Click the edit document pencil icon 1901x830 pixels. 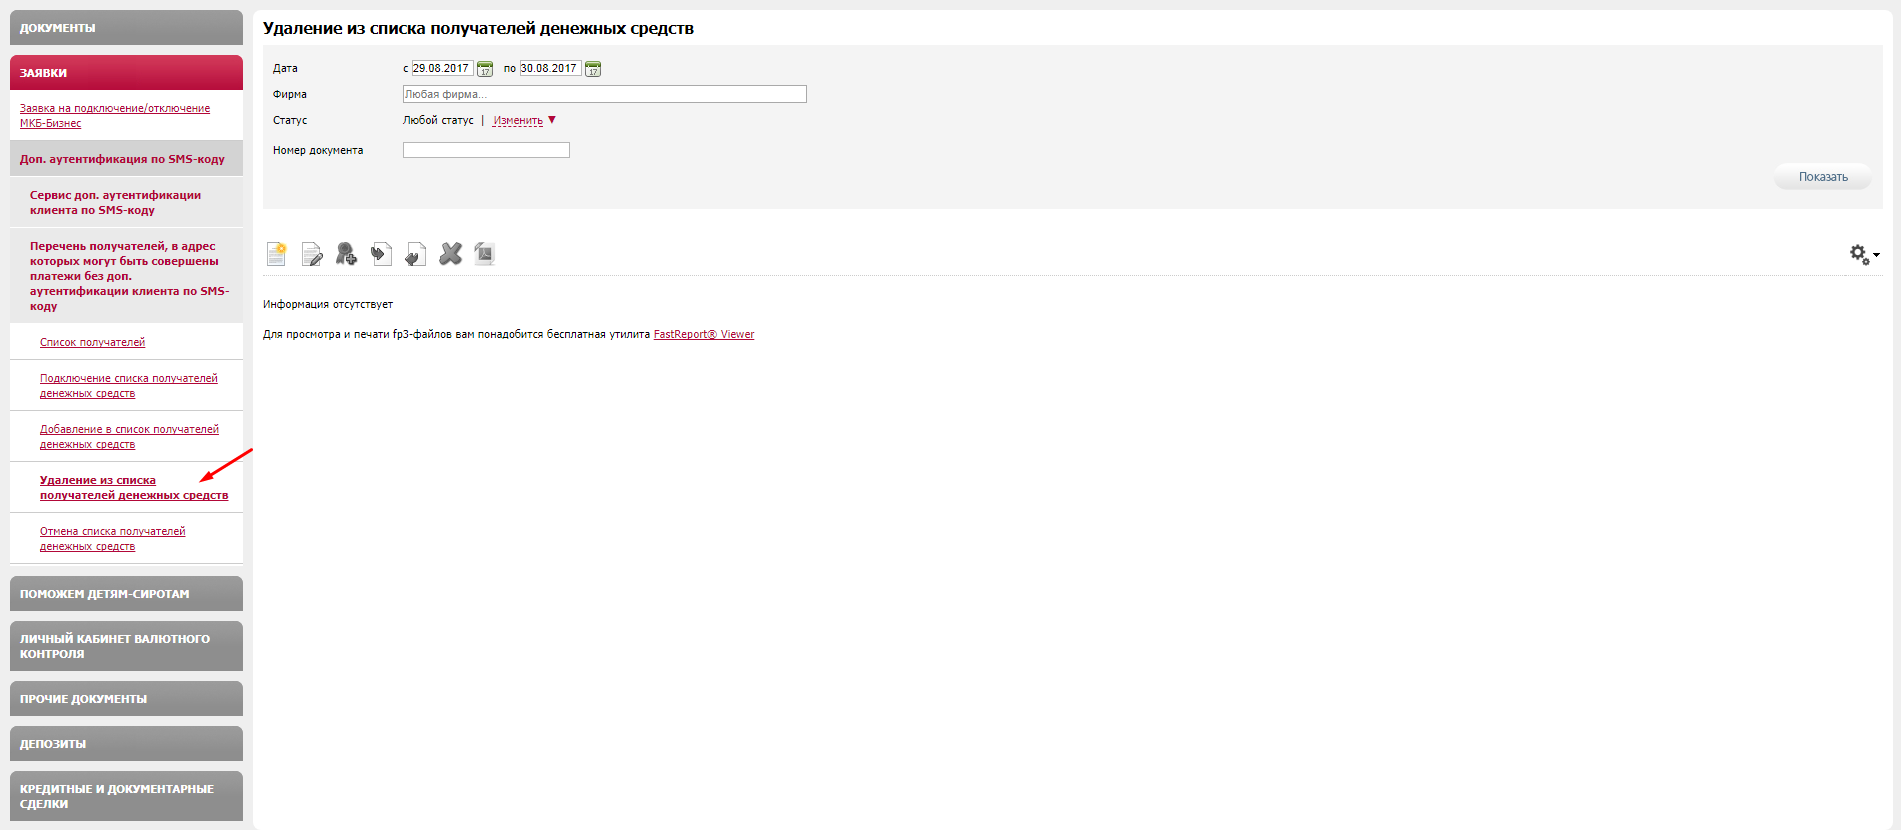click(312, 254)
